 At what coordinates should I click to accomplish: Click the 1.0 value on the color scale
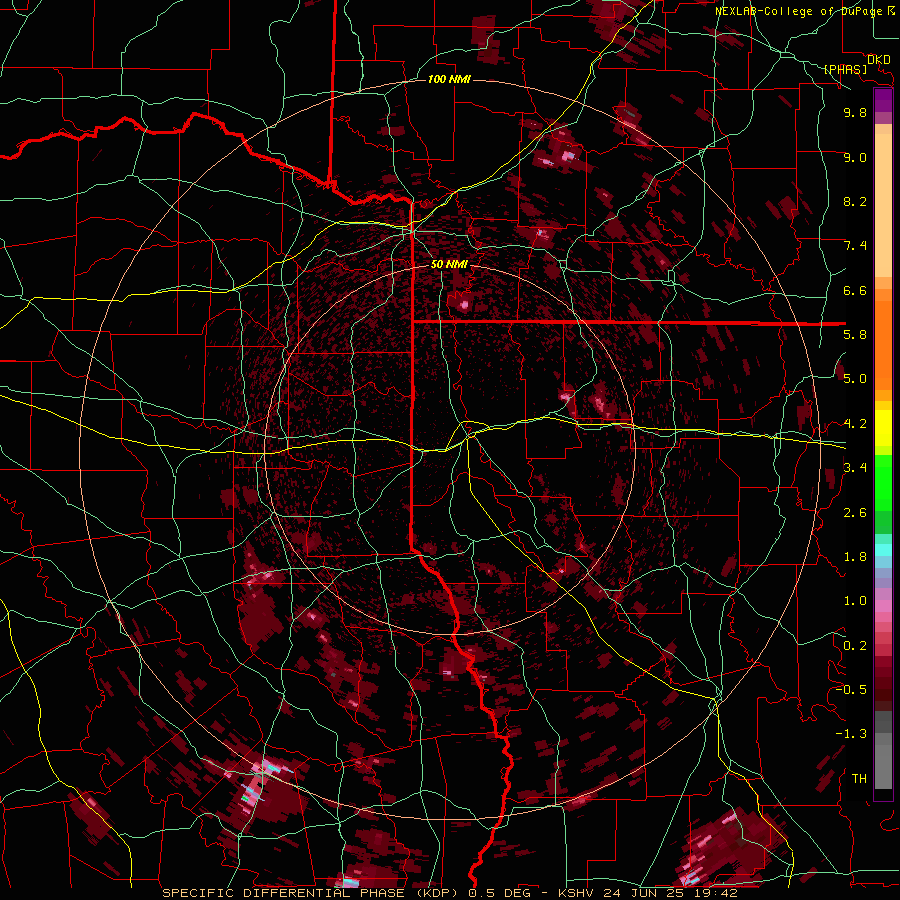(855, 601)
